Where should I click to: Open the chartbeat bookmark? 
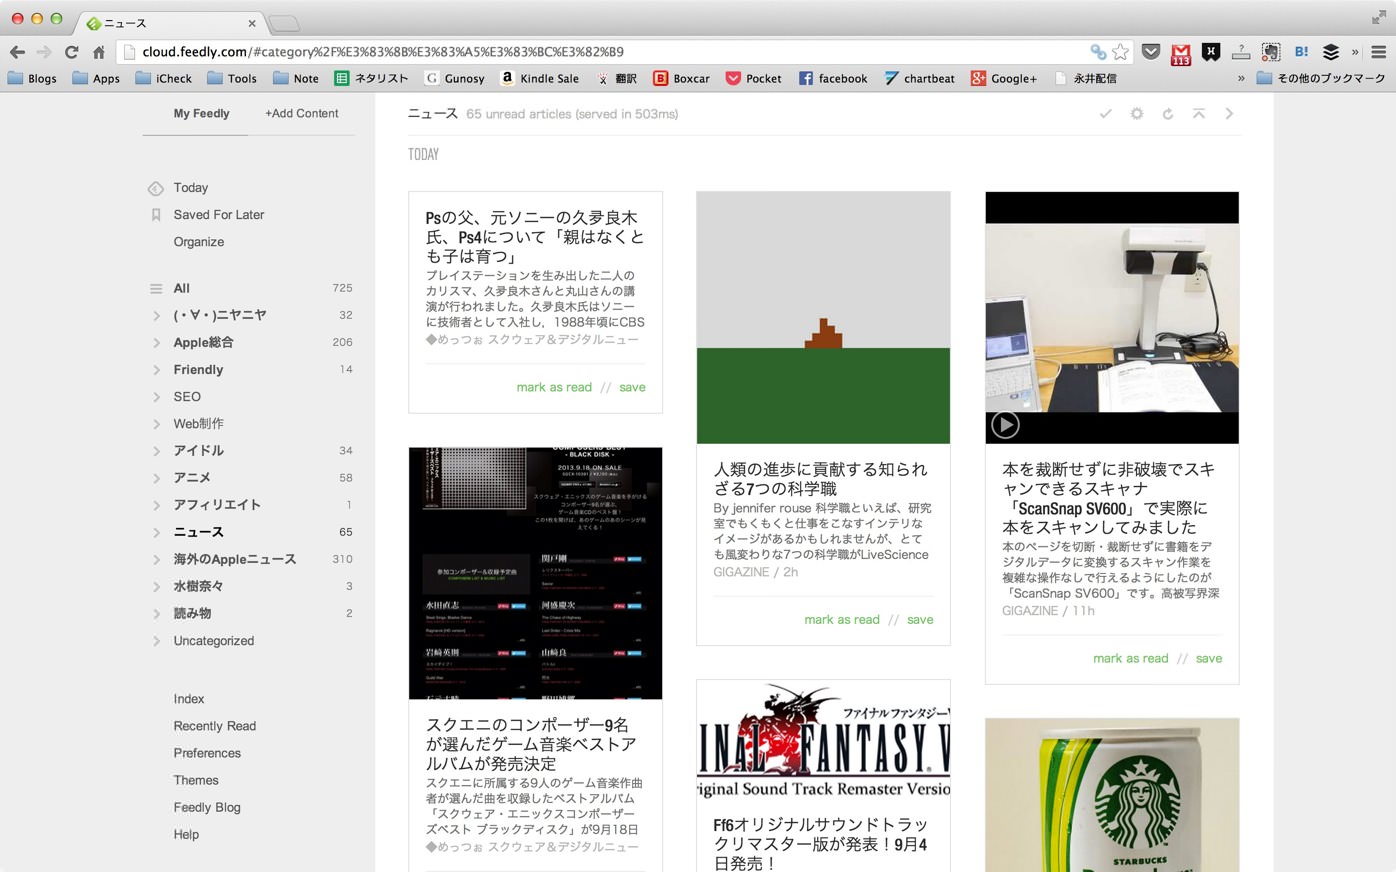(x=919, y=78)
